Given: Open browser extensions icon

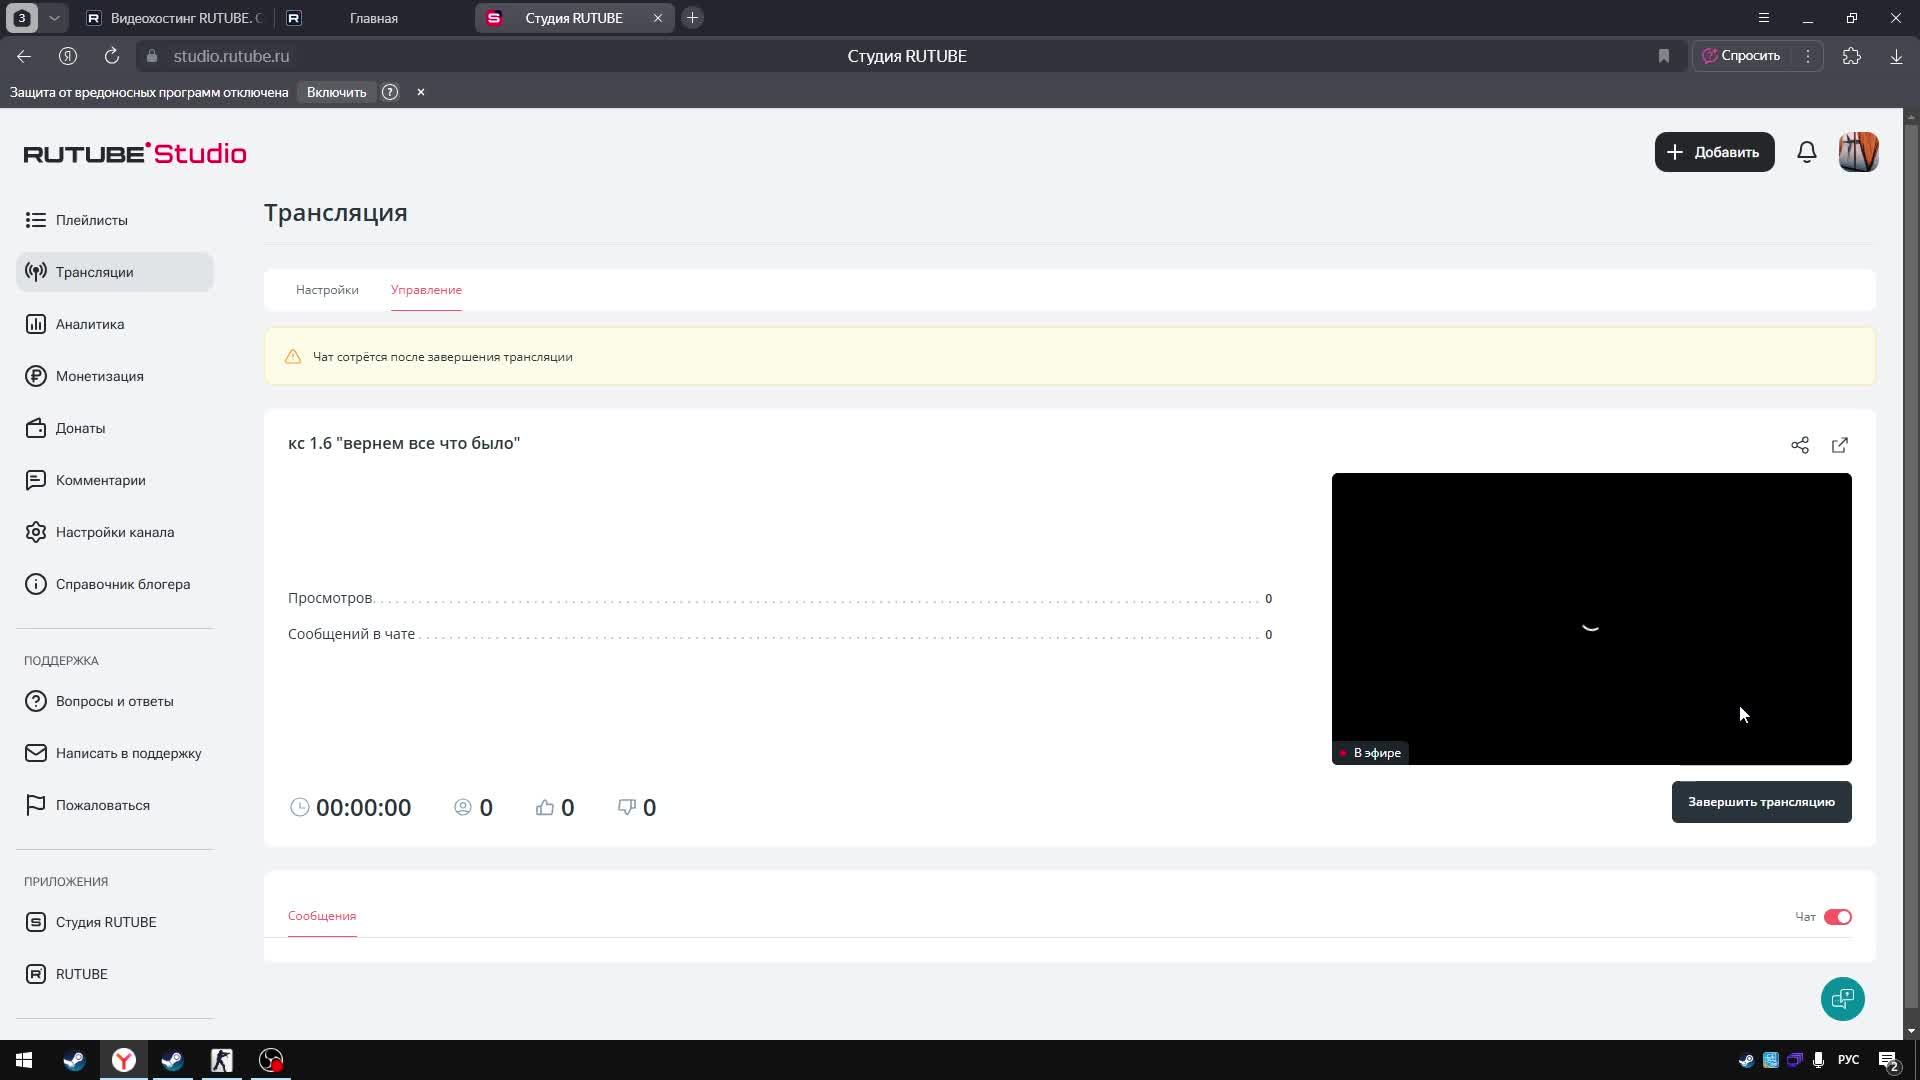Looking at the screenshot, I should (1852, 56).
